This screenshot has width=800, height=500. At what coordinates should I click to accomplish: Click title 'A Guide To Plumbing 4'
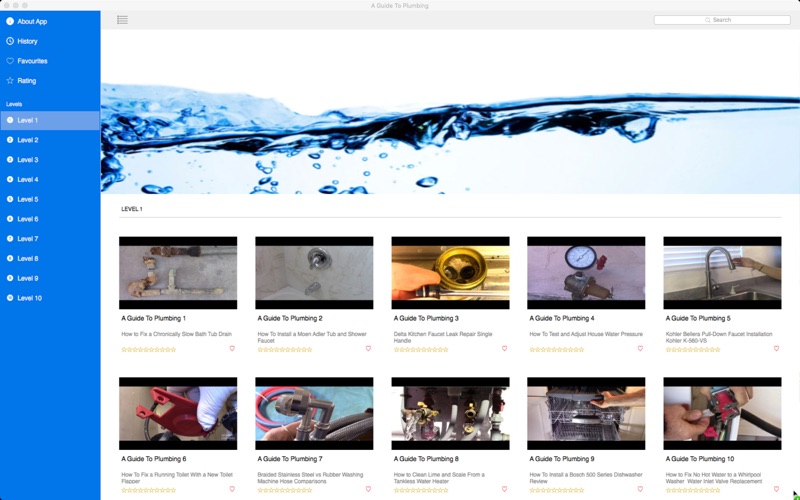[562, 318]
